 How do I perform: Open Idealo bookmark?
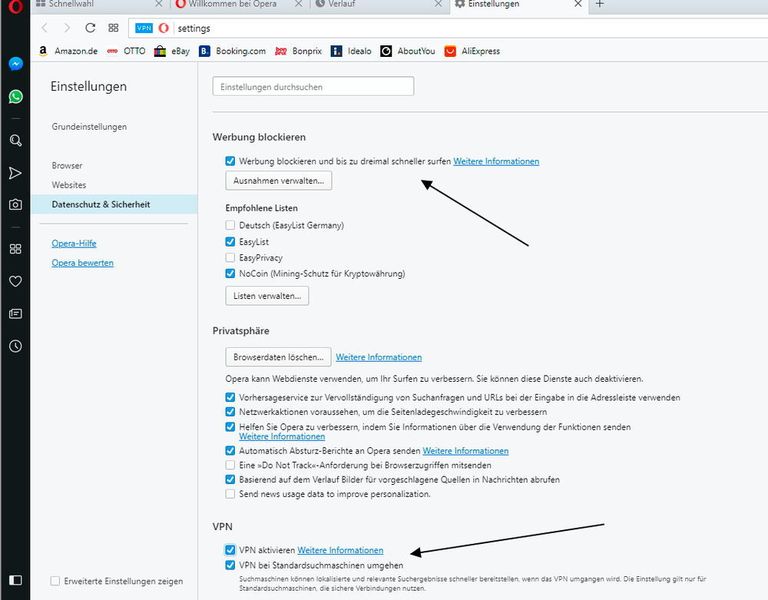[x=351, y=51]
